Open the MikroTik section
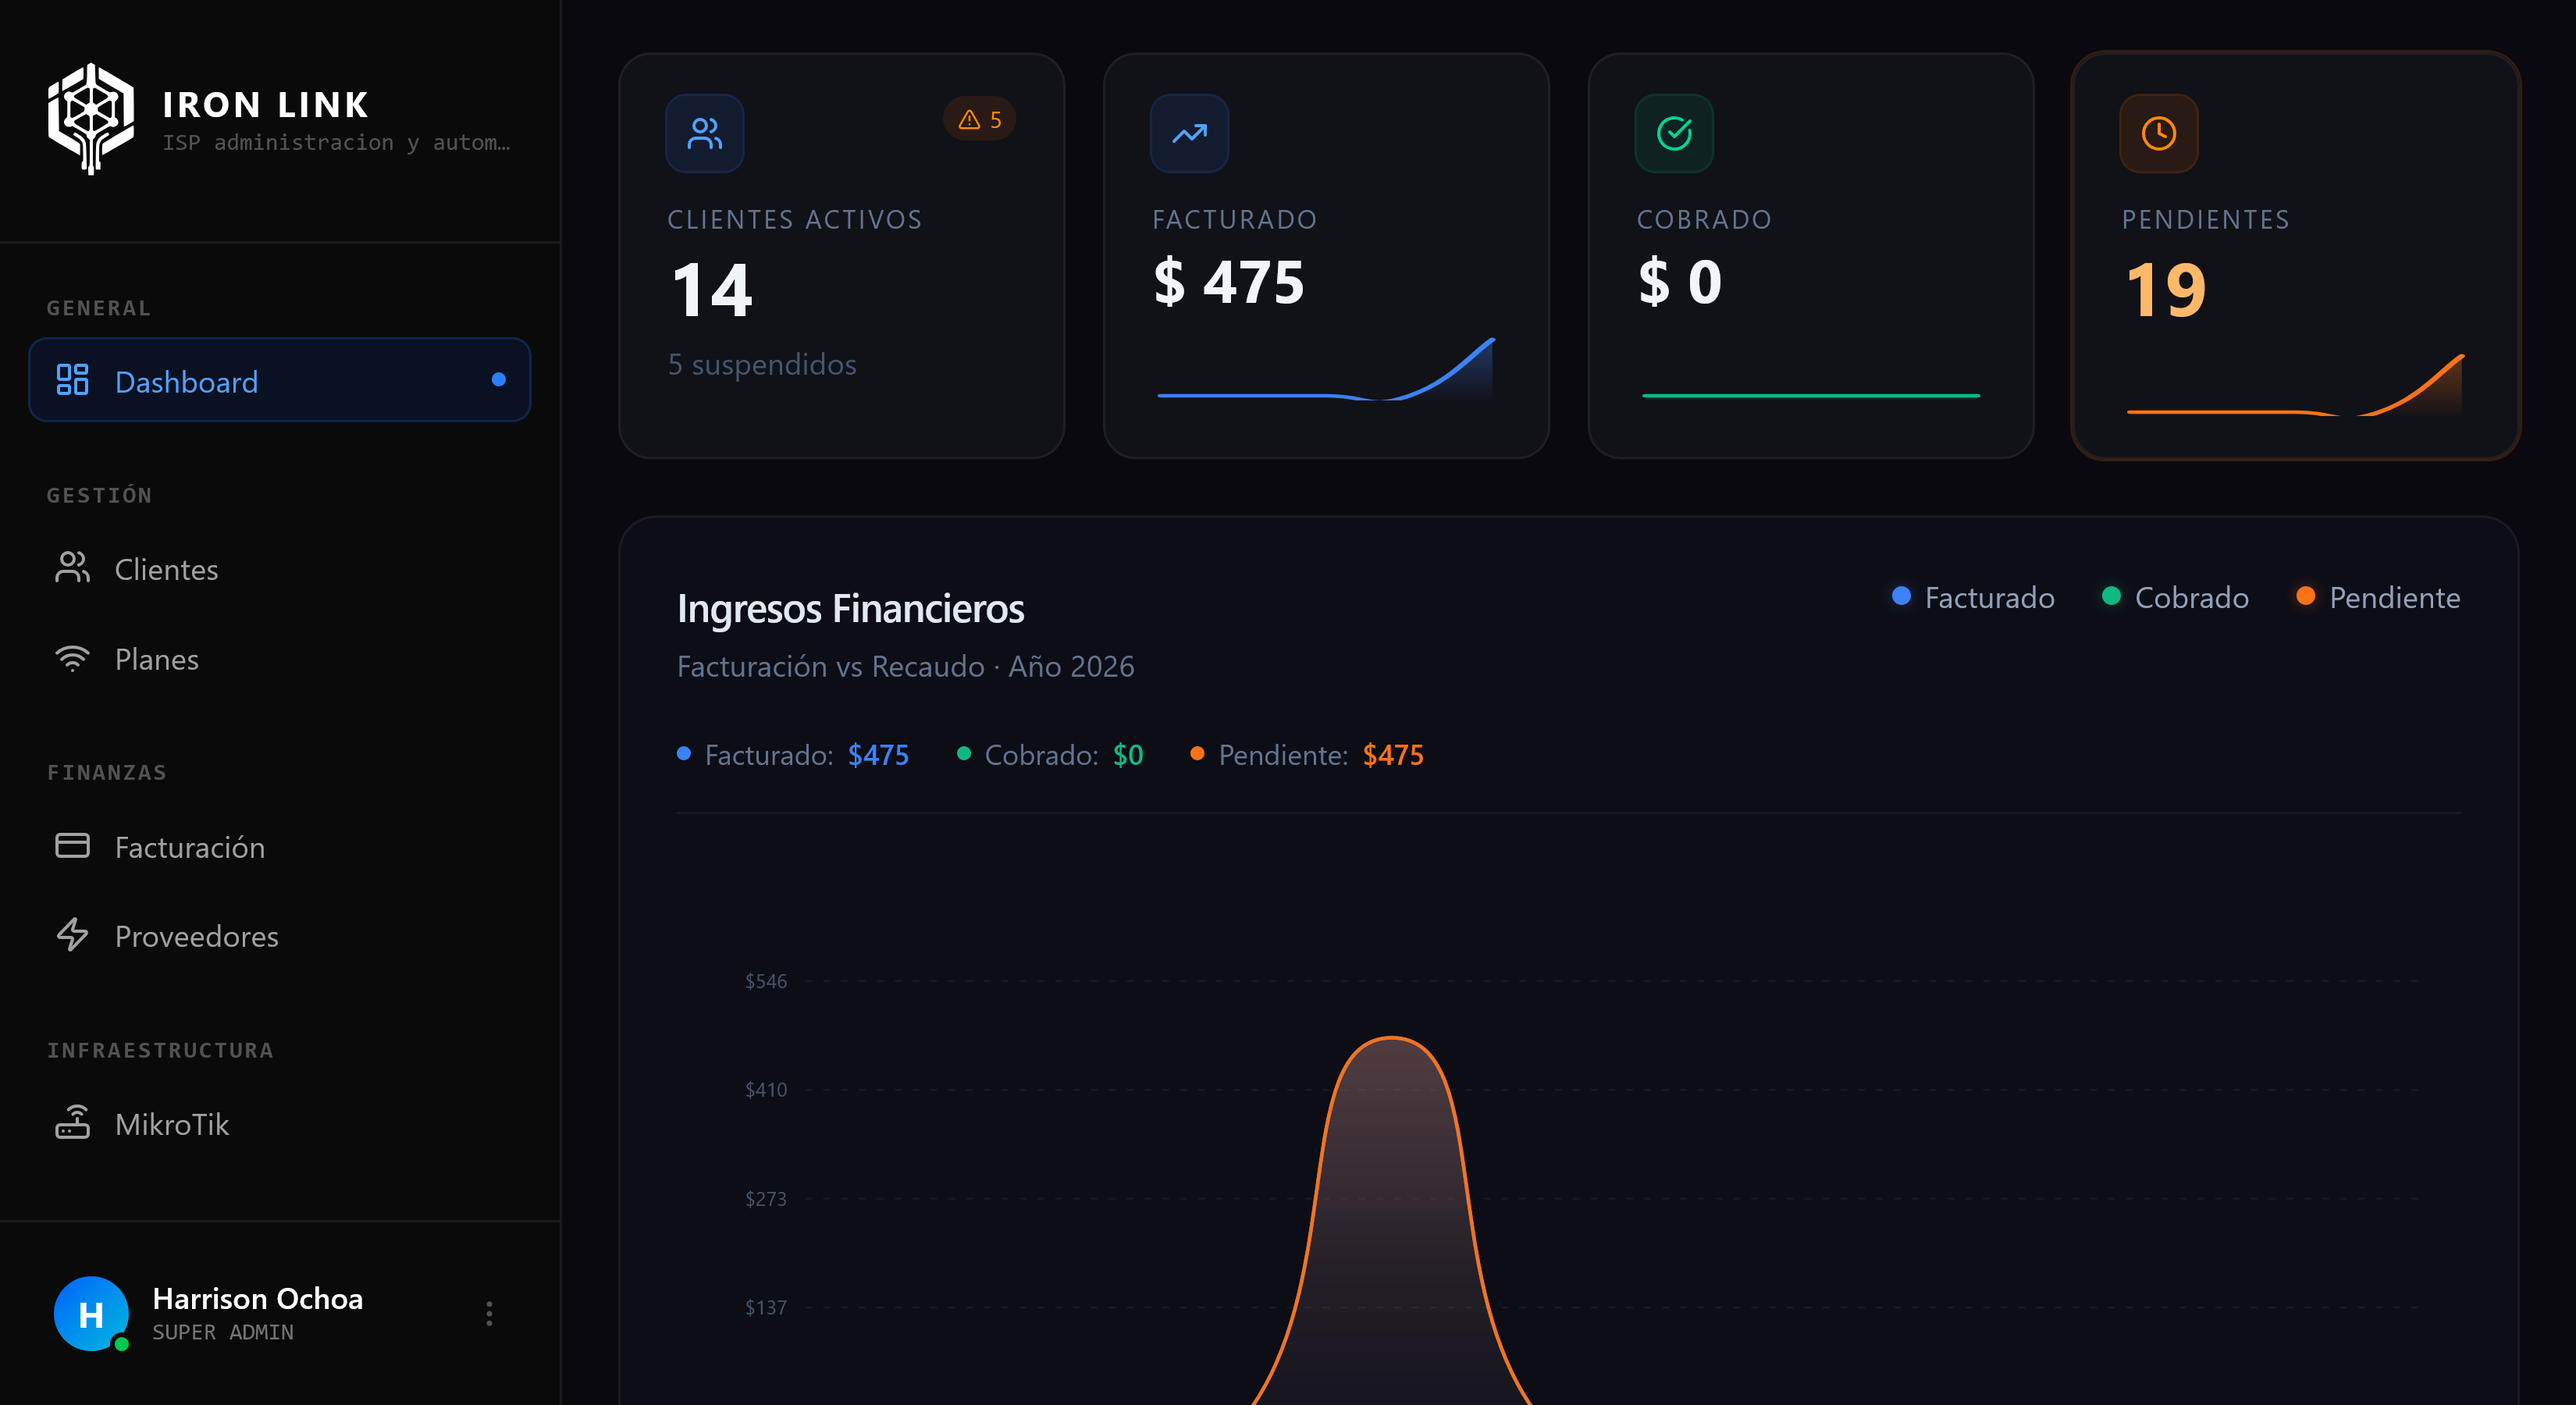 click(280, 1124)
